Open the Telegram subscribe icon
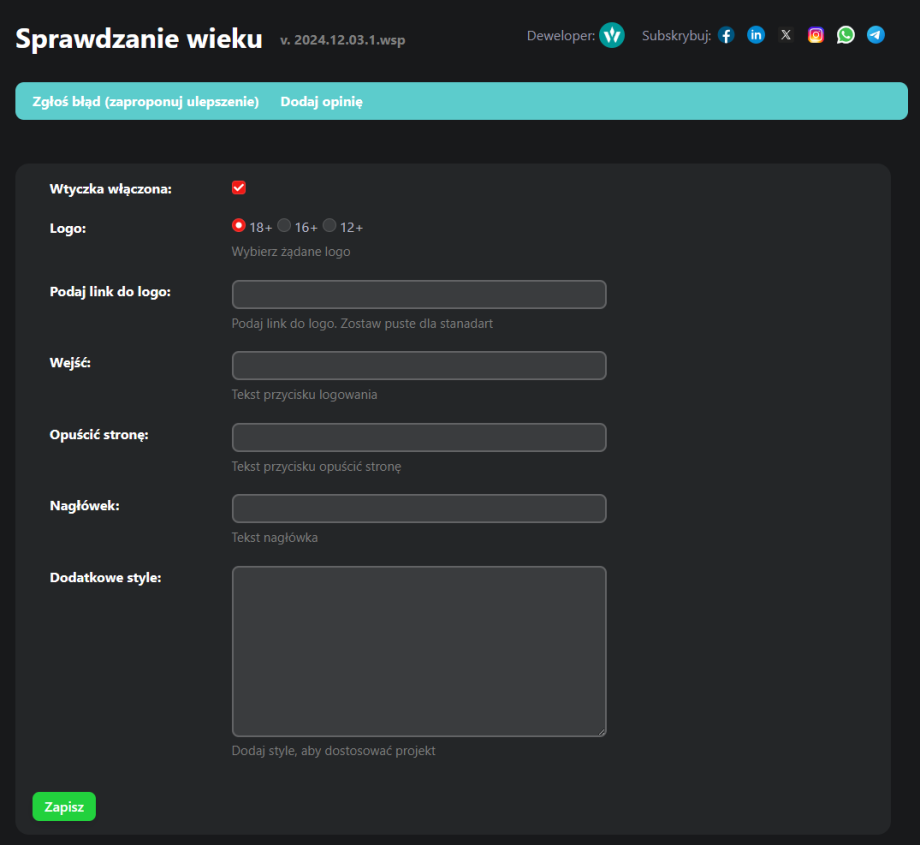This screenshot has width=920, height=845. (x=875, y=35)
